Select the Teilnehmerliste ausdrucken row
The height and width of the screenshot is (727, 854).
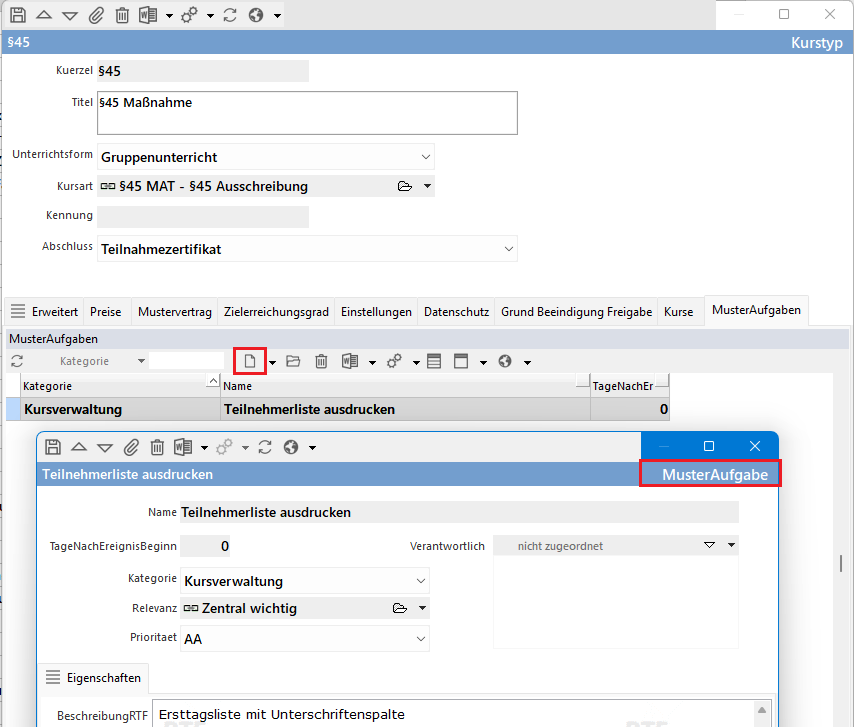coord(400,409)
